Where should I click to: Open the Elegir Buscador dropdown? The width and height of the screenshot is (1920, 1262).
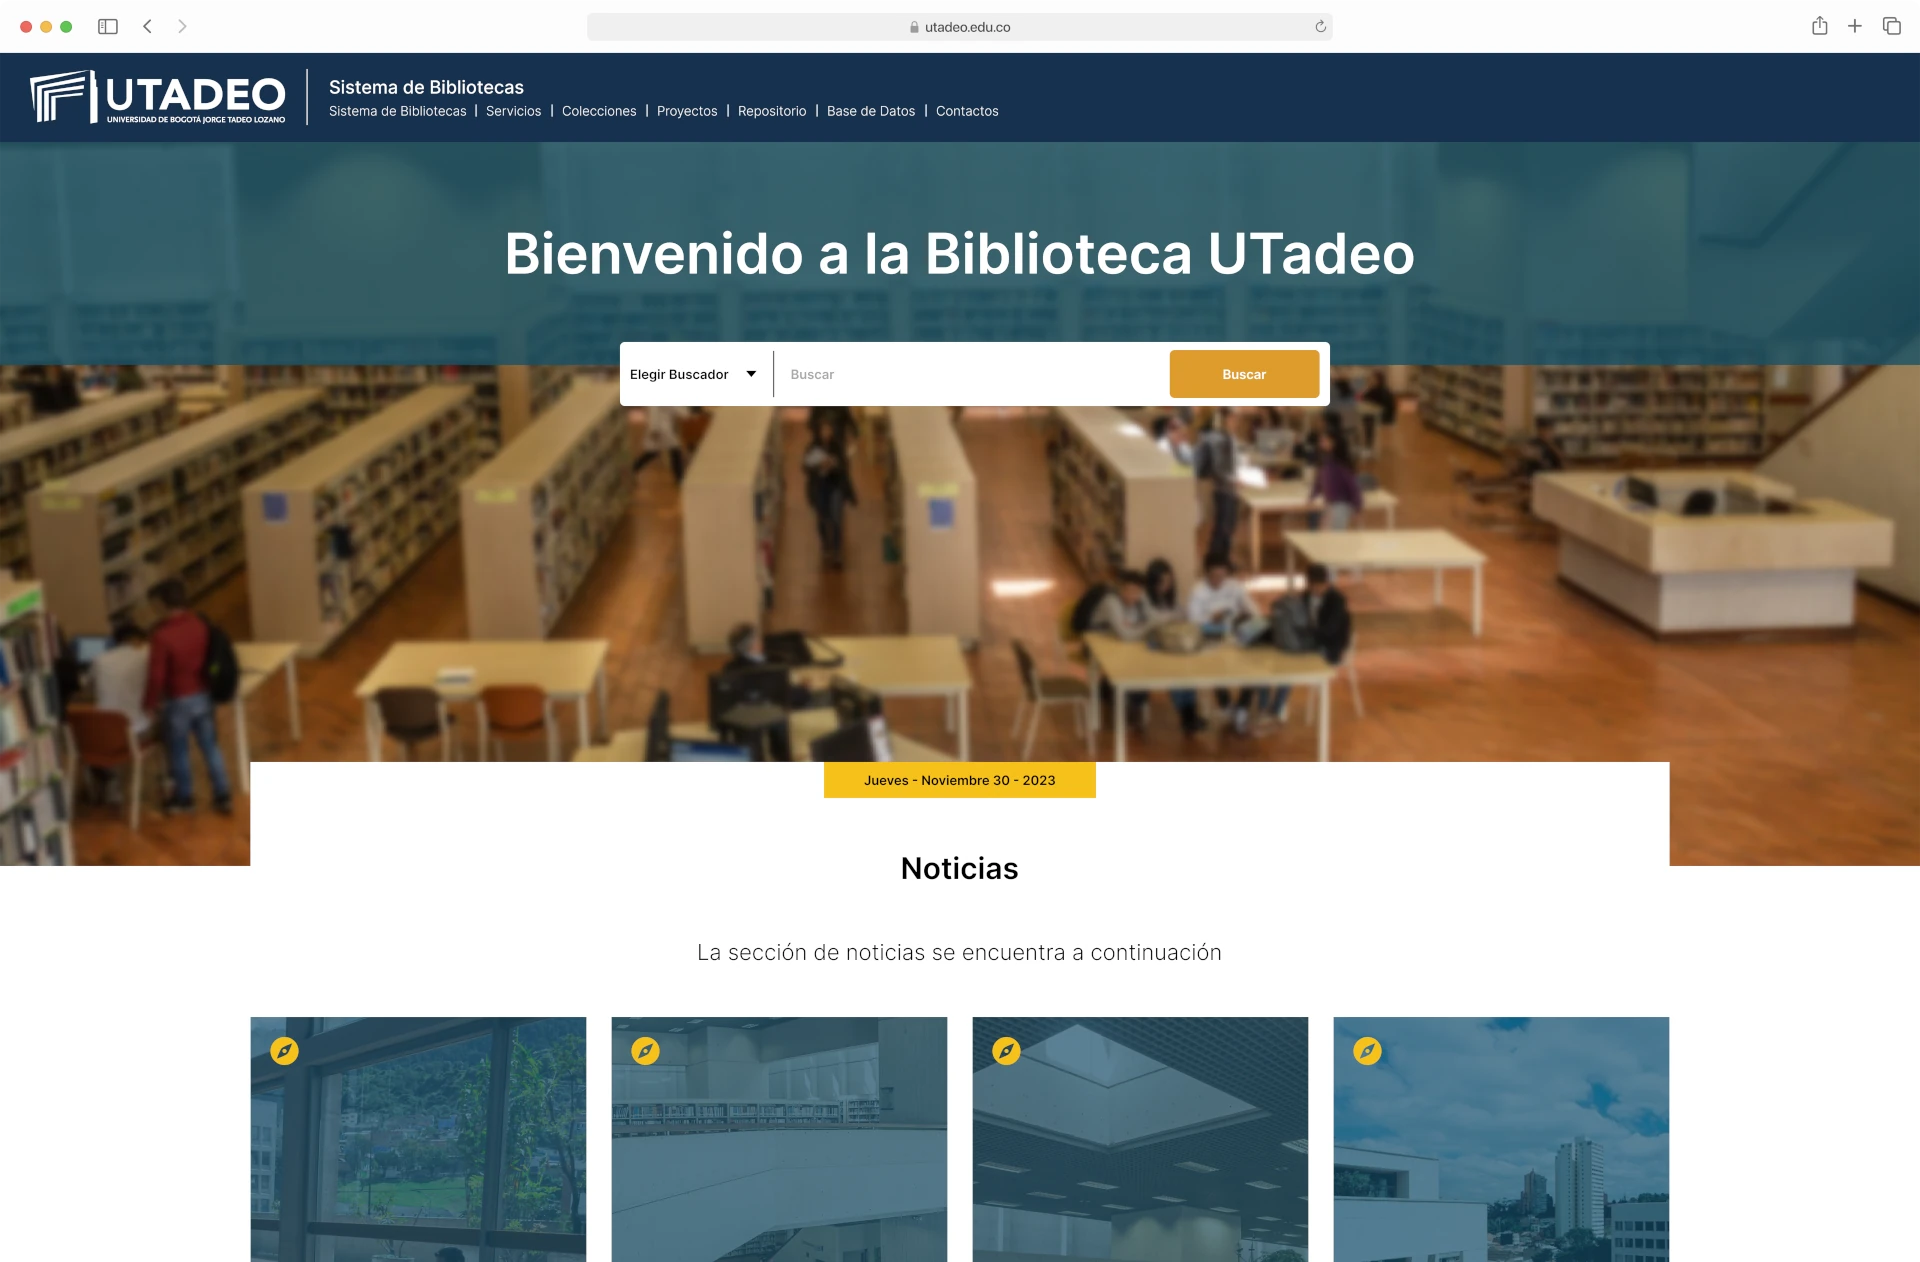[x=694, y=373]
